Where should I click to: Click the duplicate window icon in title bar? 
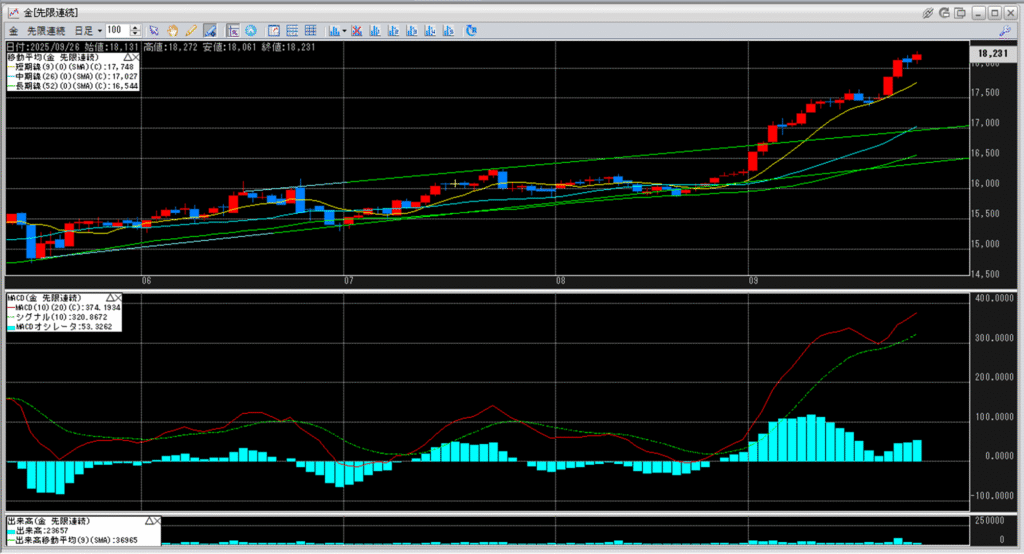pos(962,12)
